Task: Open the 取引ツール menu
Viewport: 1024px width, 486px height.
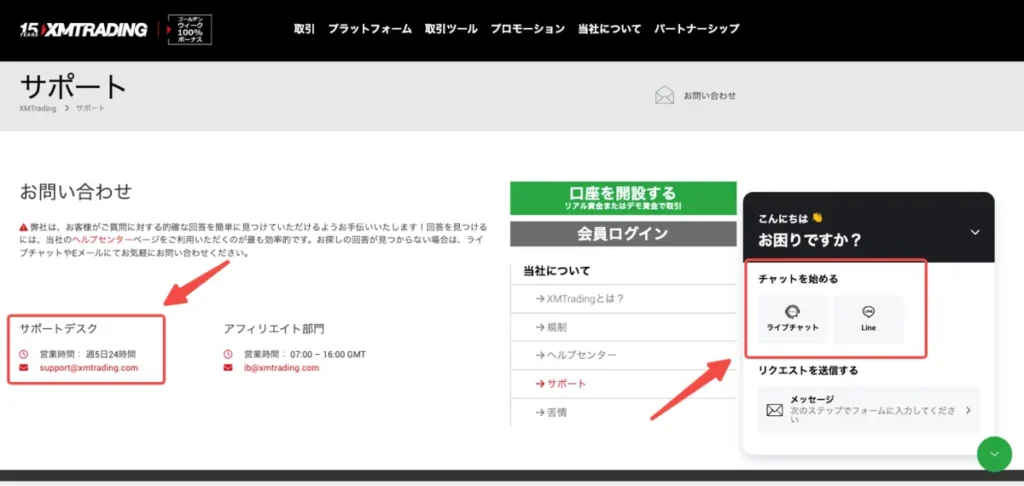Action: (451, 29)
